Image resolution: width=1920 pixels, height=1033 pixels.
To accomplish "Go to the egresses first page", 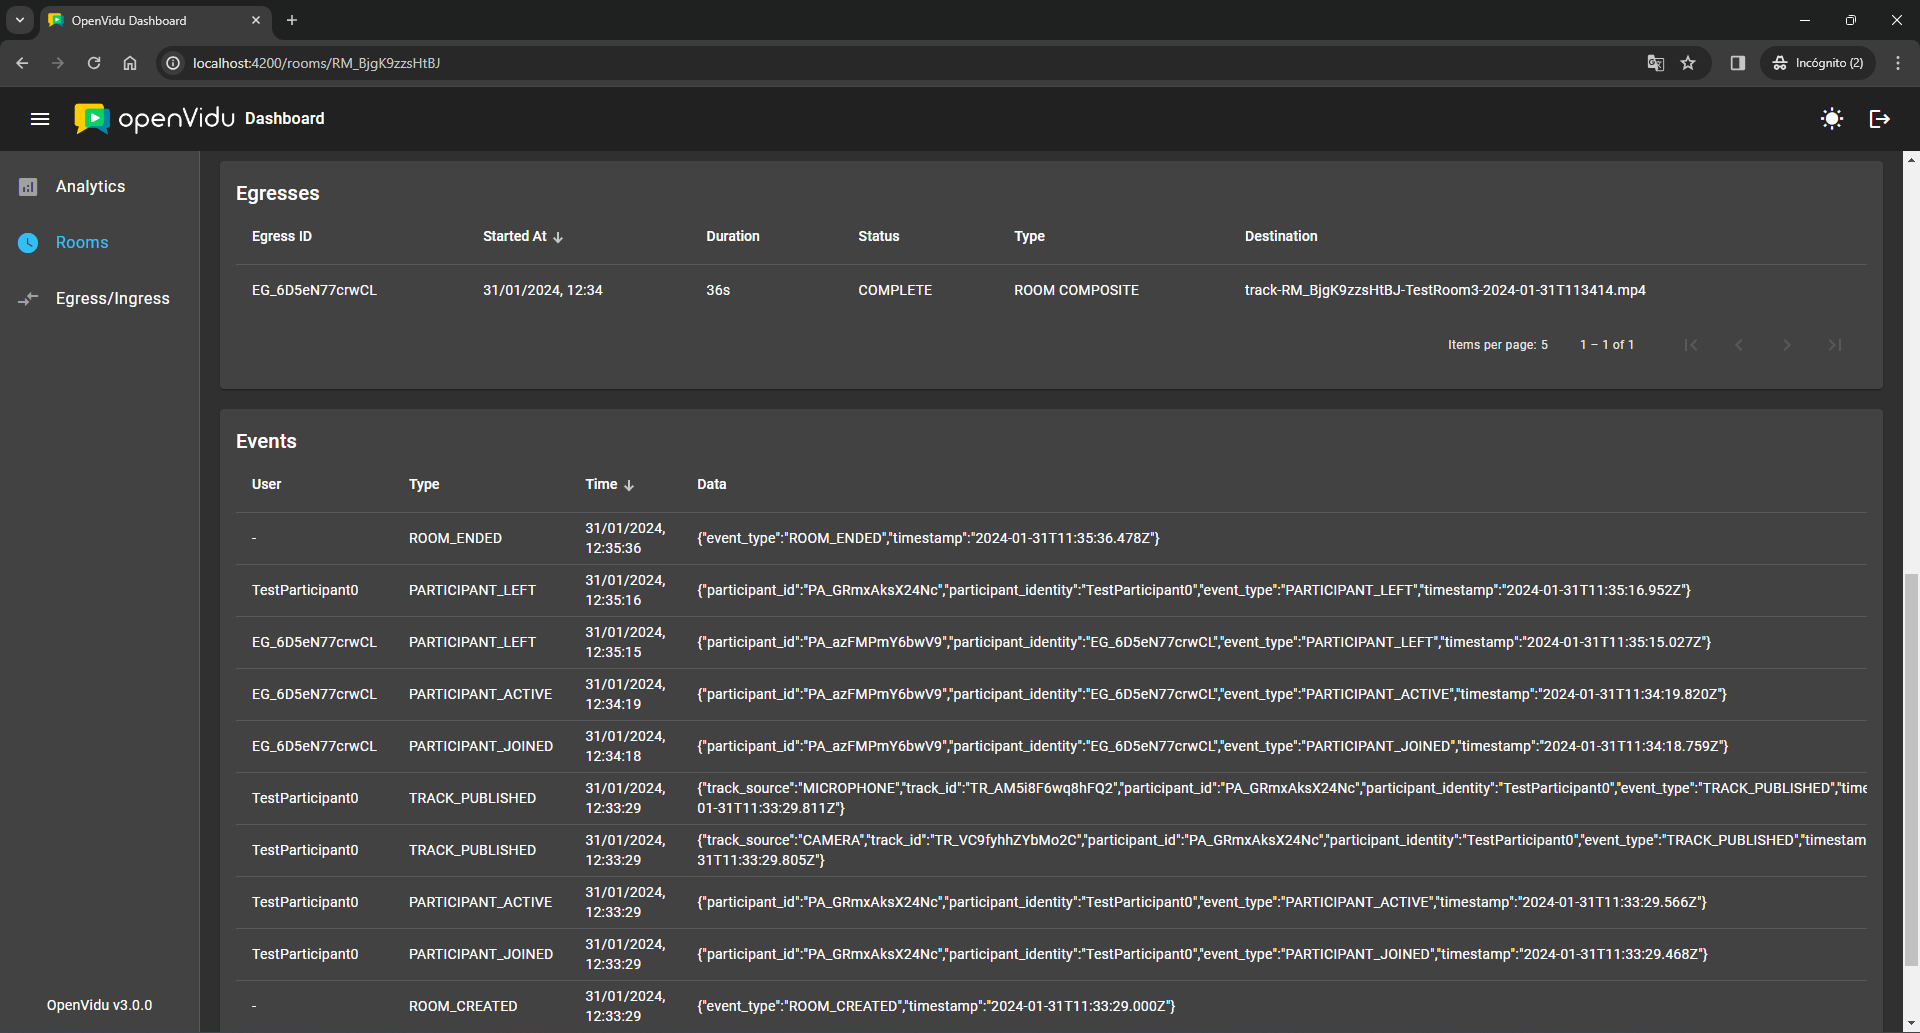I will pos(1690,345).
